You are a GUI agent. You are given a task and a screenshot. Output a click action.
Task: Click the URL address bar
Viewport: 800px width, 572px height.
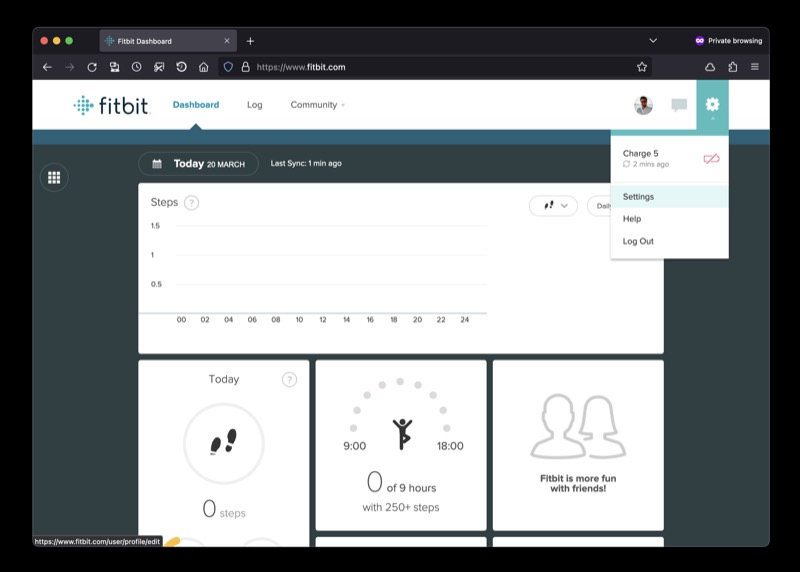pyautogui.click(x=440, y=67)
